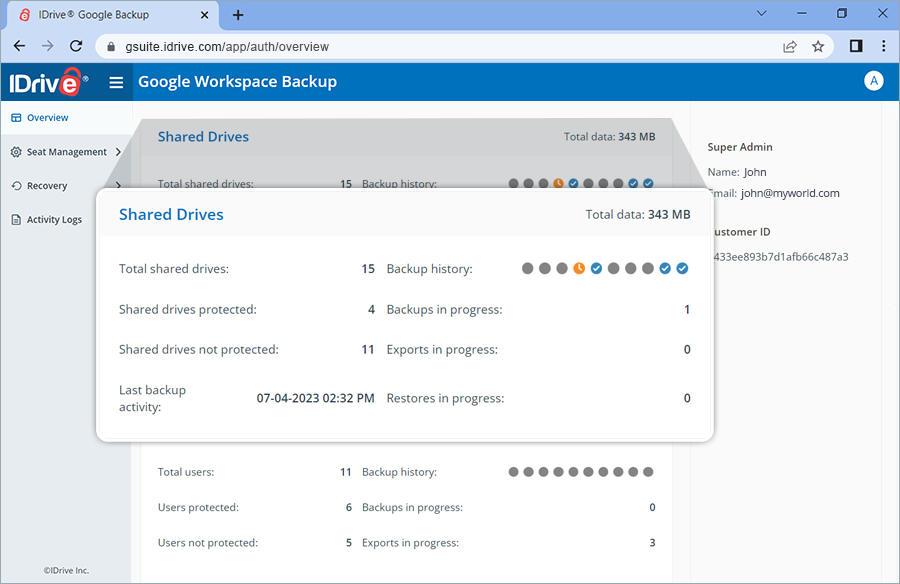Bookmark the page with the star icon

819,46
